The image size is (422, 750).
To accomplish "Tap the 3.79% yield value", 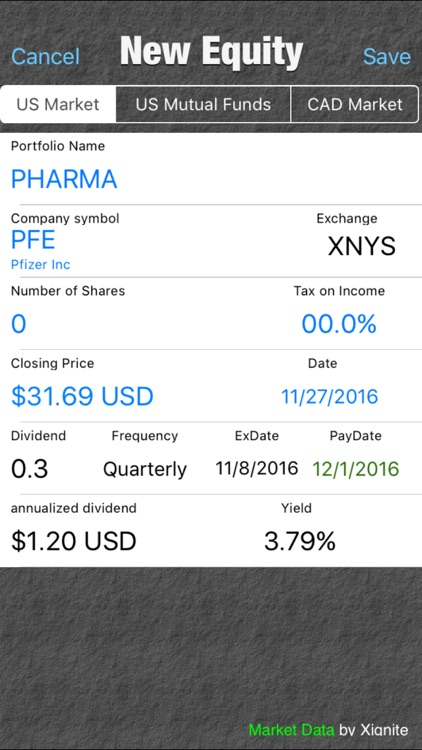I will point(300,541).
